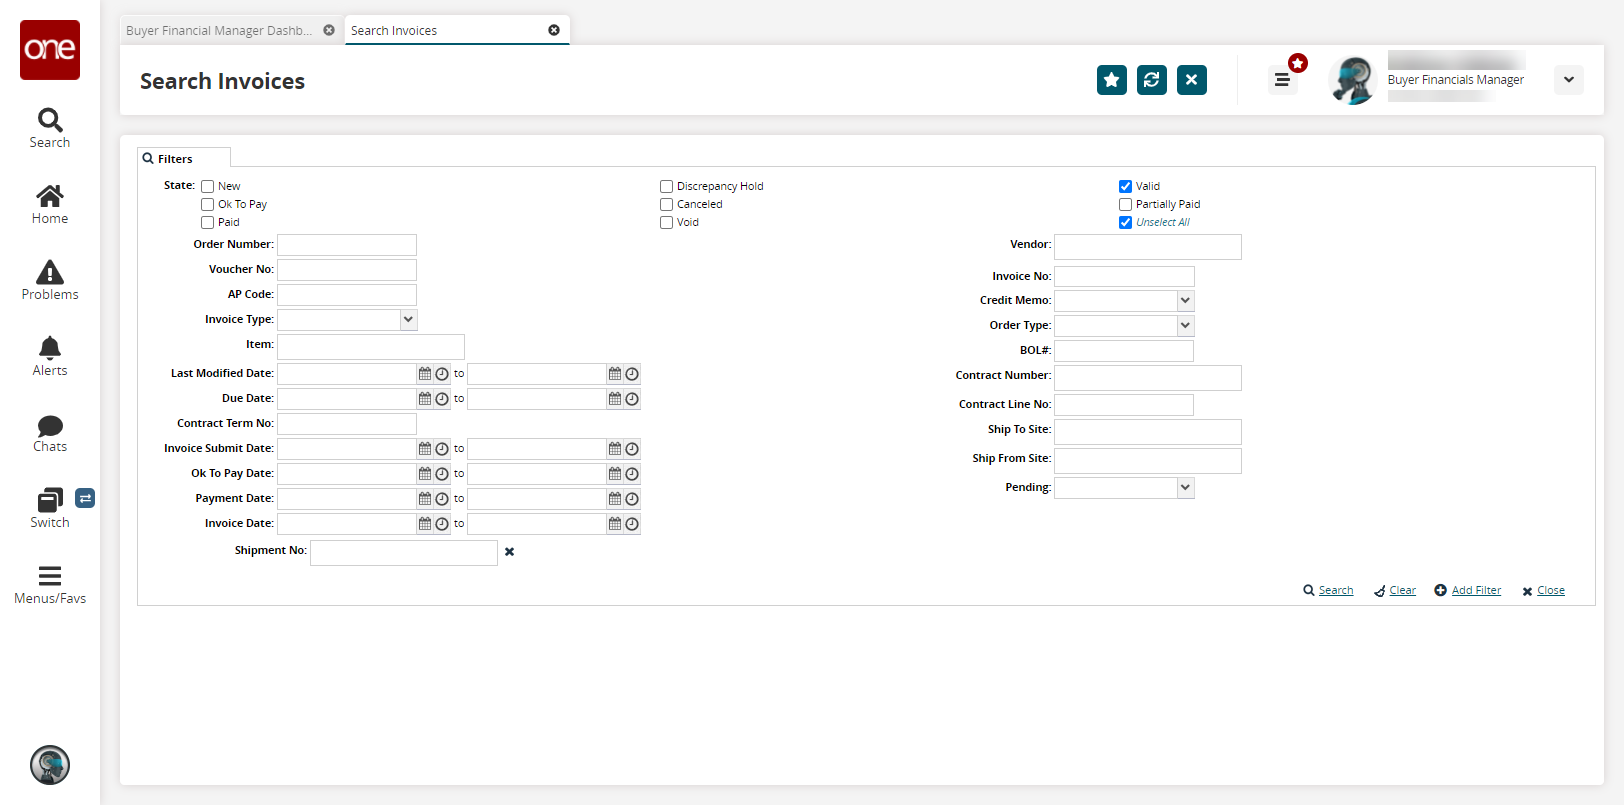Enable the Discrepancy Hold checkbox
The image size is (1624, 805).
coord(666,187)
